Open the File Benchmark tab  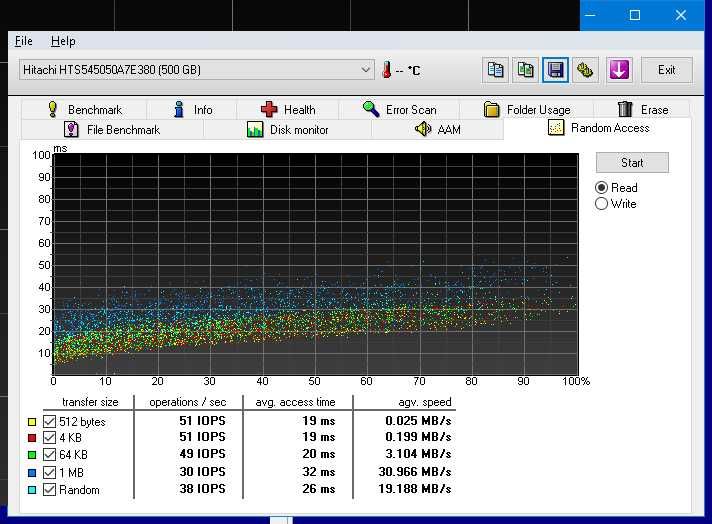112,129
